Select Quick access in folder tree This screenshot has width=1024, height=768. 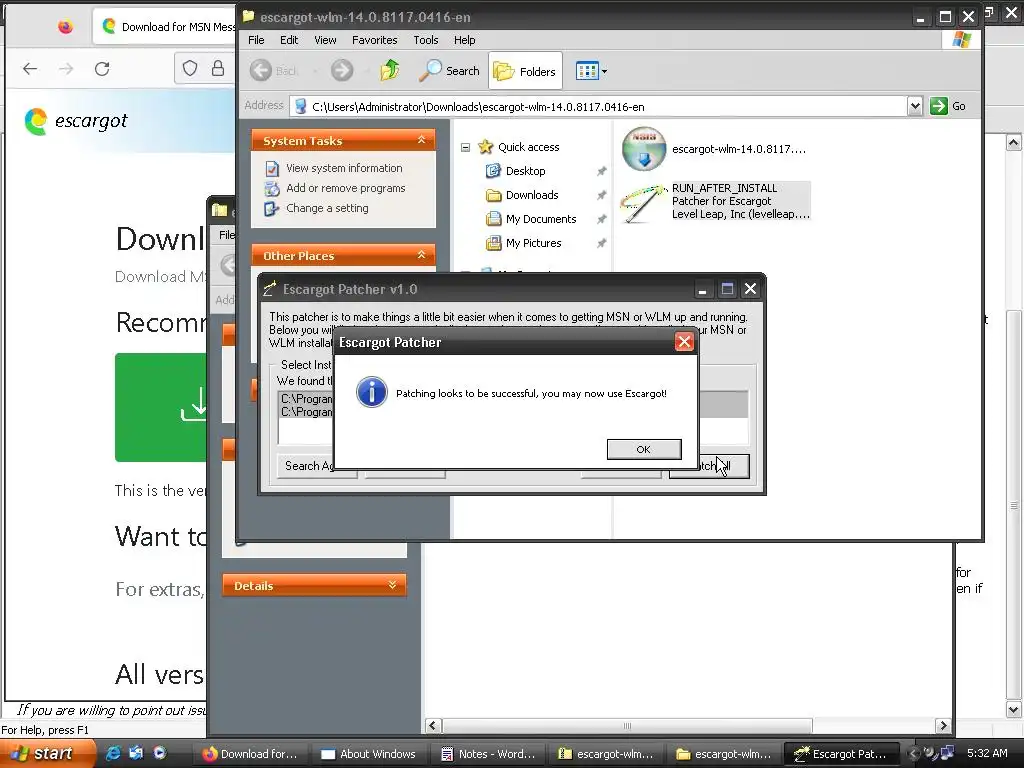[x=528, y=147]
